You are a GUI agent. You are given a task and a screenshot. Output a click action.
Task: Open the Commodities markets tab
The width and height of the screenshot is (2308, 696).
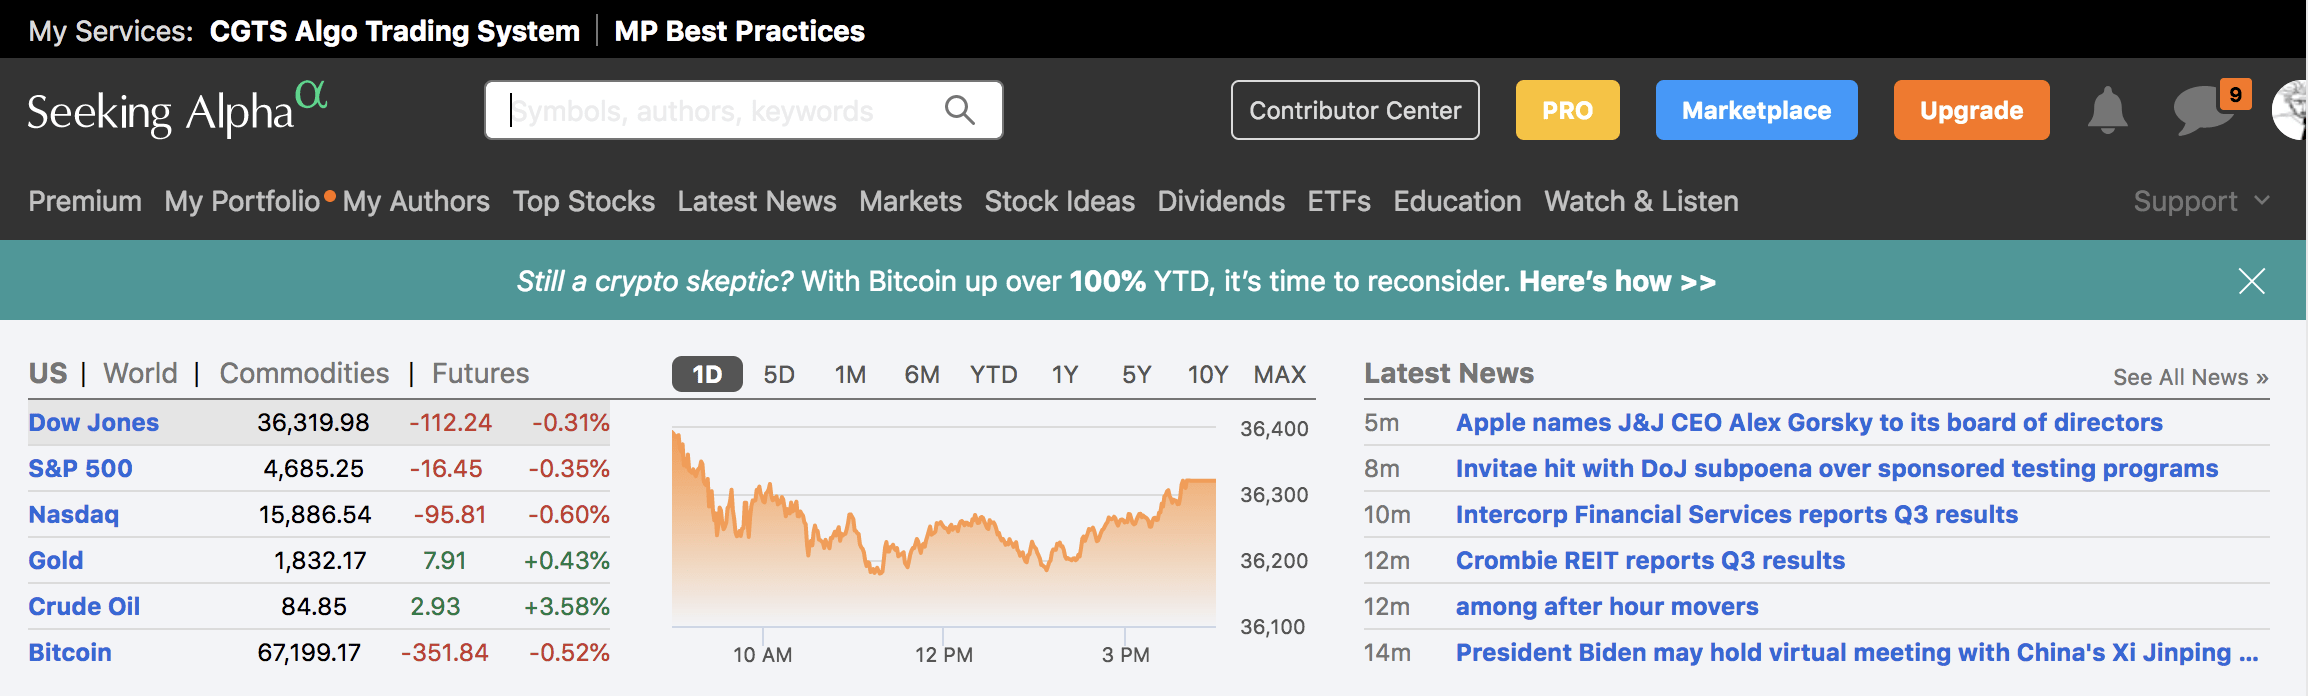coord(304,373)
